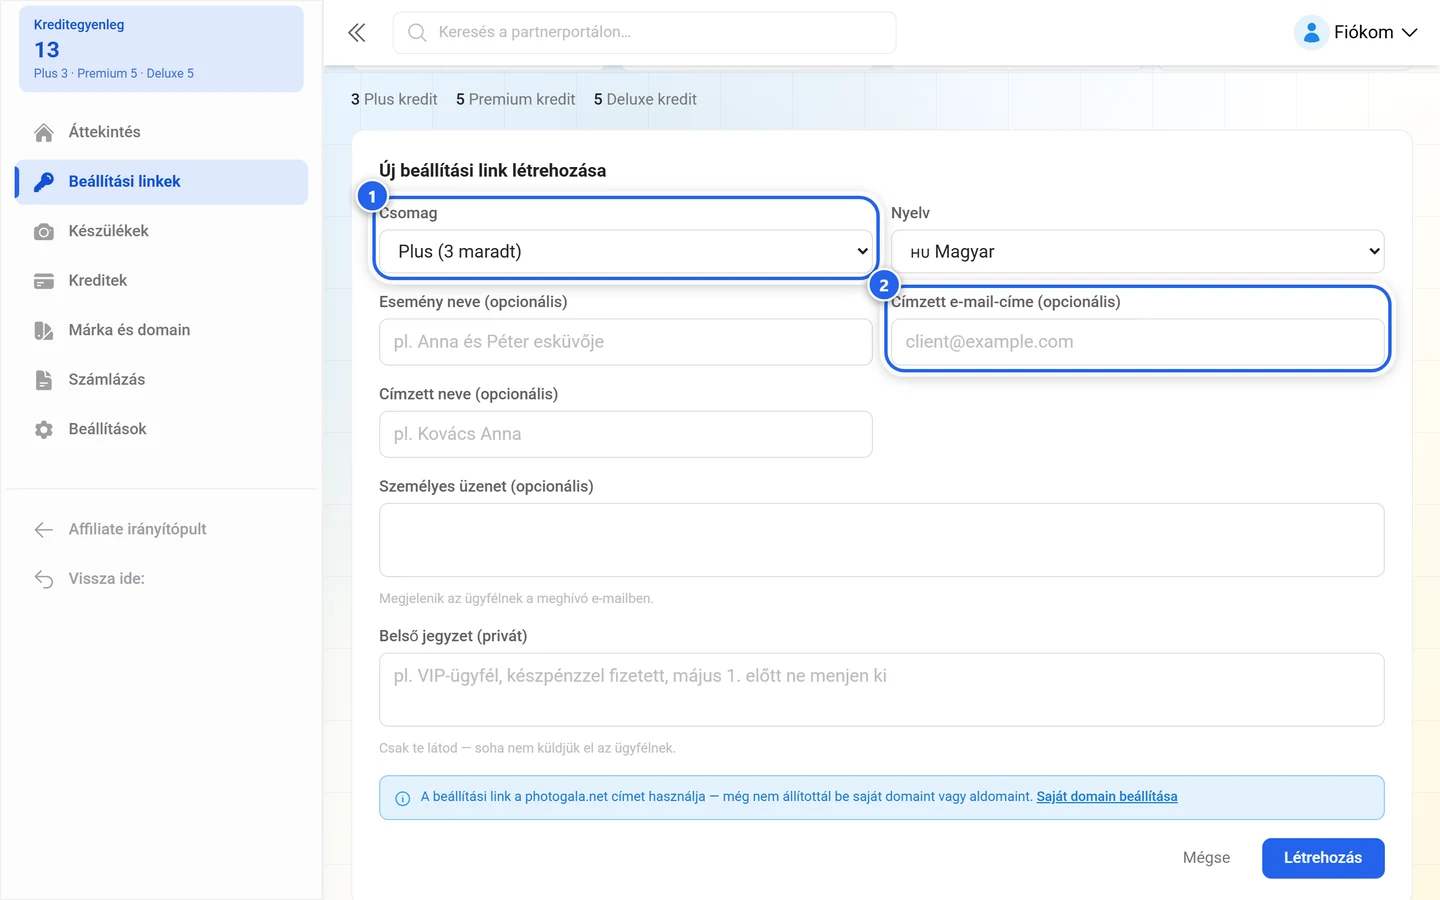Click the gear icon beside Beállítások
Viewport: 1440px width, 900px height.
44,430
